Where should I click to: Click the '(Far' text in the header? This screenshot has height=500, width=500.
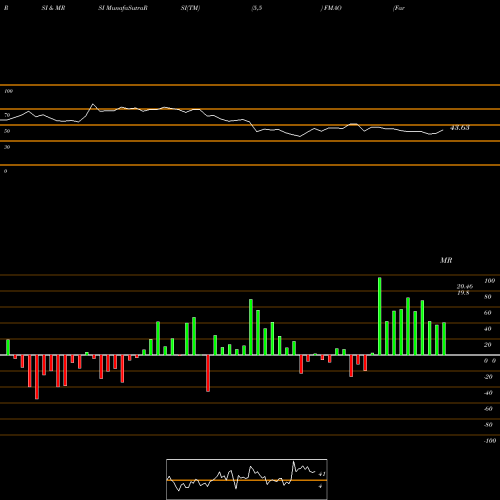click(399, 8)
